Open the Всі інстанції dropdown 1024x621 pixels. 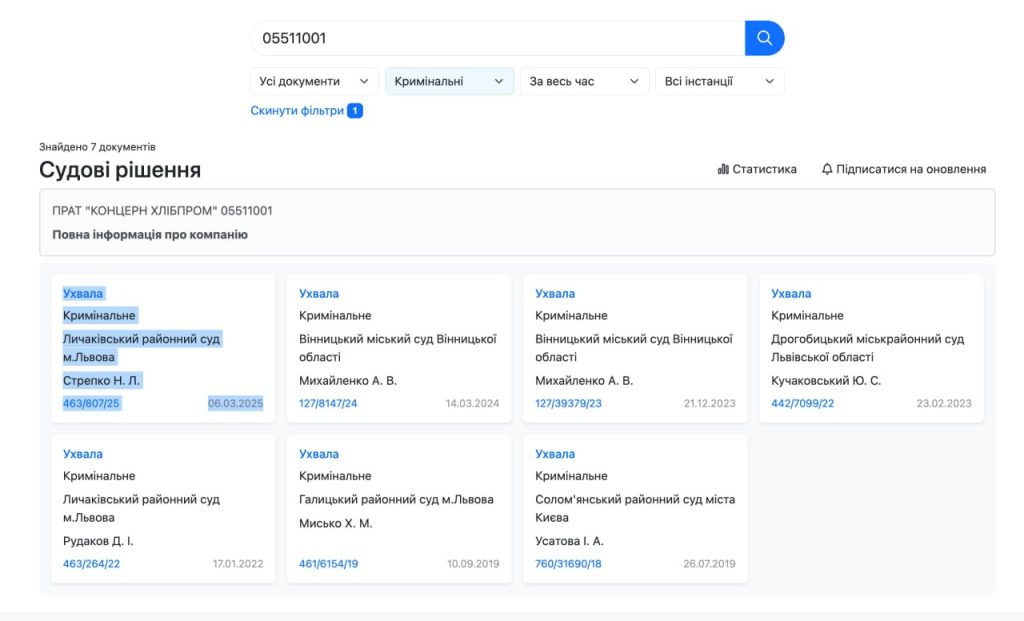pyautogui.click(x=720, y=82)
